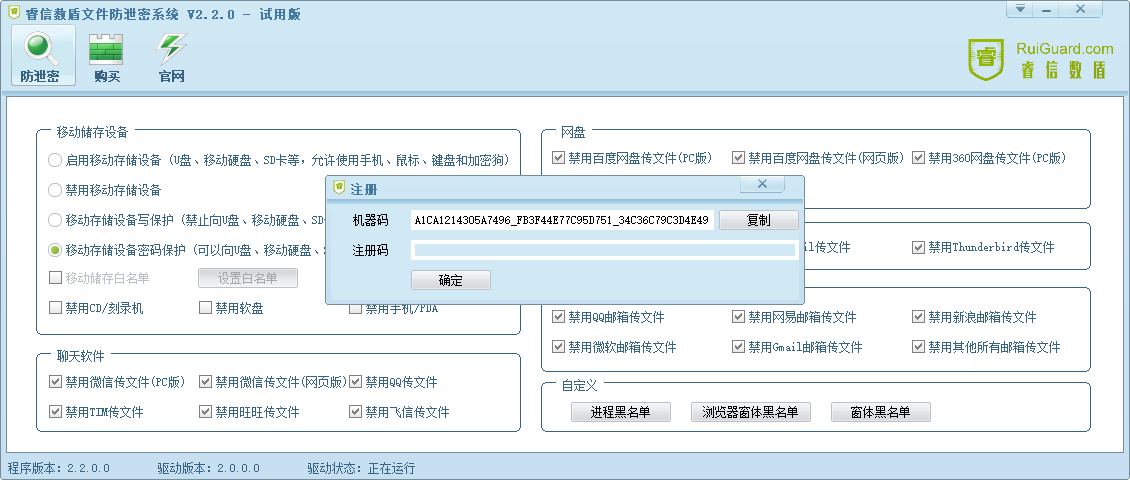The image size is (1130, 480).
Task: Toggle 禁用Thunderbird传文件 checkbox
Action: 918,247
